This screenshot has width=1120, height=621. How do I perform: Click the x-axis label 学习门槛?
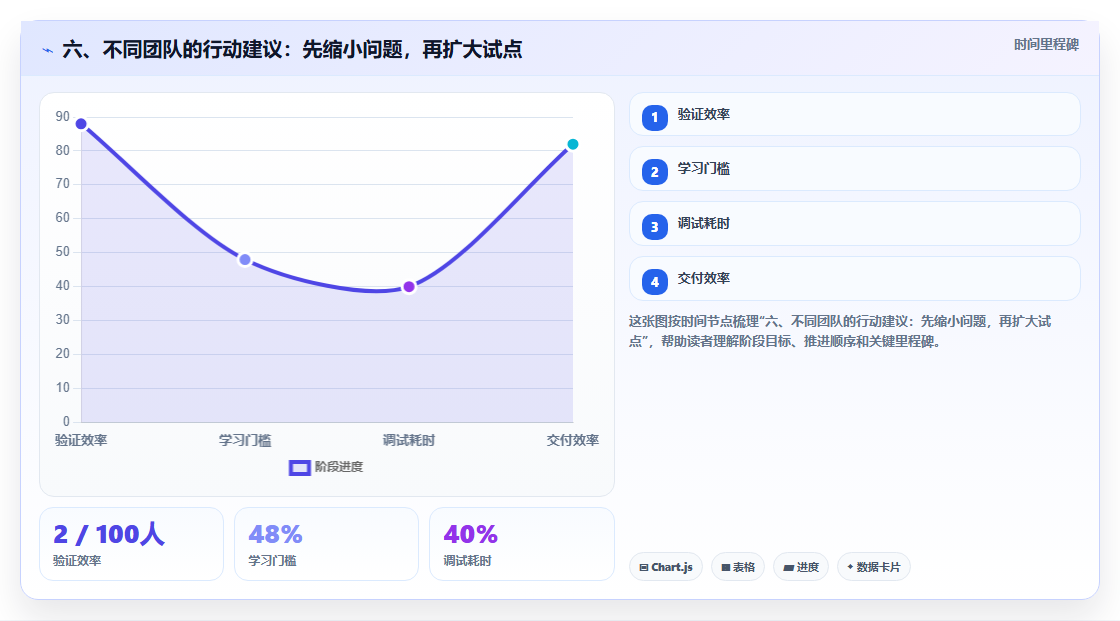coord(245,440)
